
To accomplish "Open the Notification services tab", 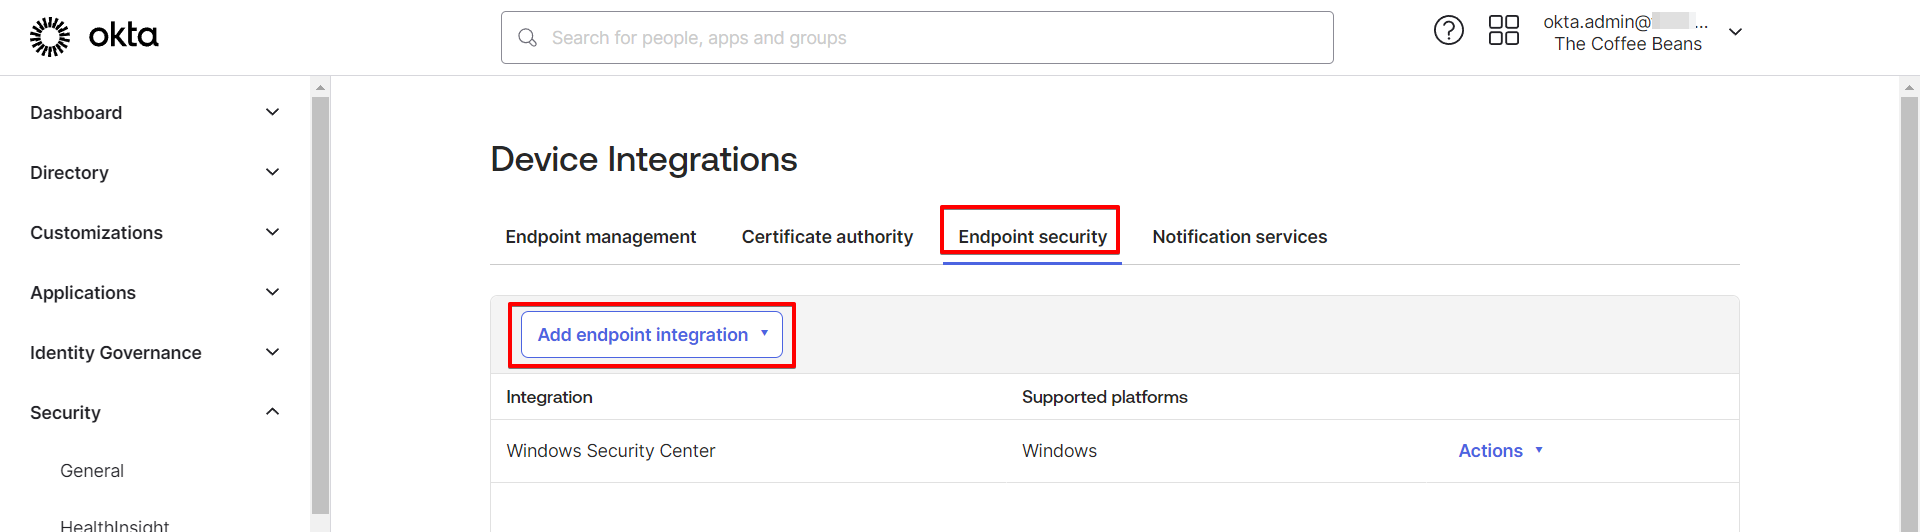I will [1239, 237].
